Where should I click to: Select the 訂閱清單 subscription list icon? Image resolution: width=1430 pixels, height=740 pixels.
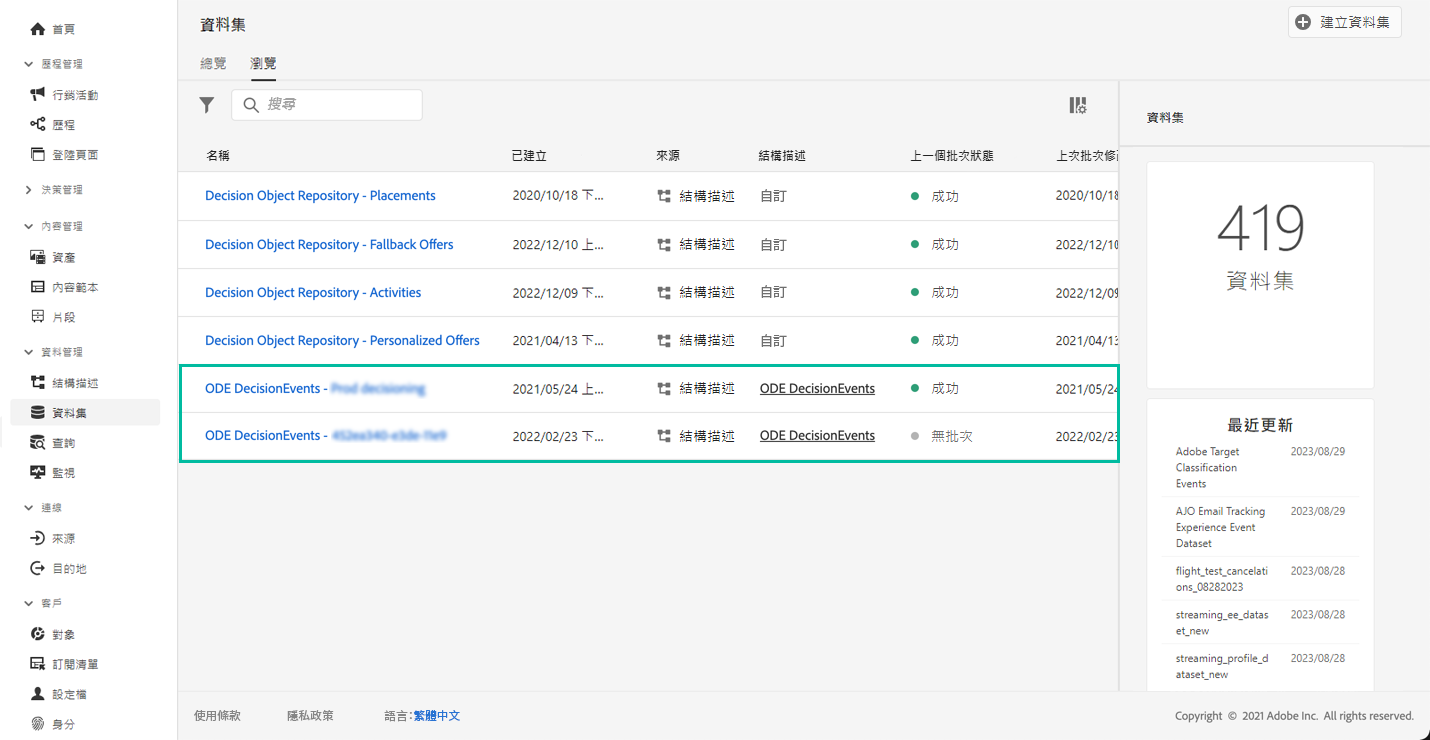38,664
